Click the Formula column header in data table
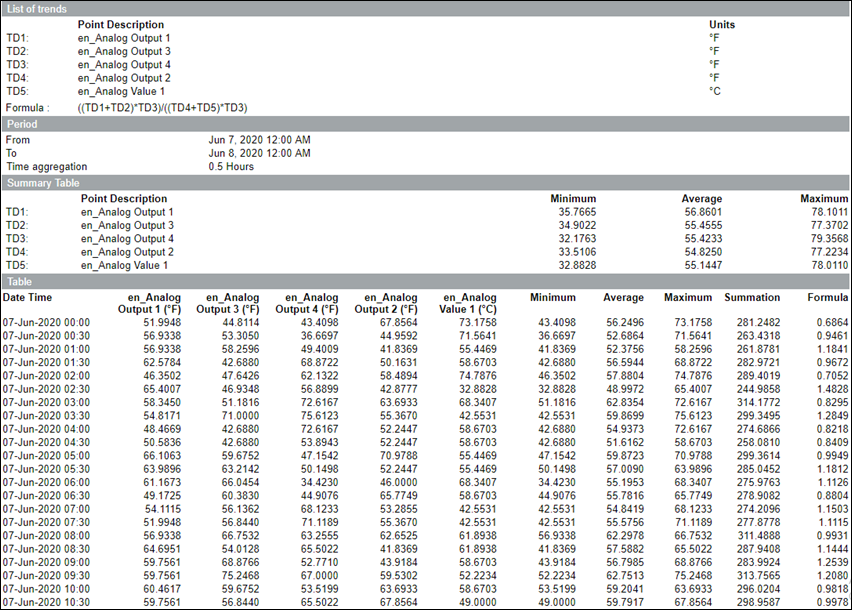This screenshot has height=610, width=852. coord(827,298)
